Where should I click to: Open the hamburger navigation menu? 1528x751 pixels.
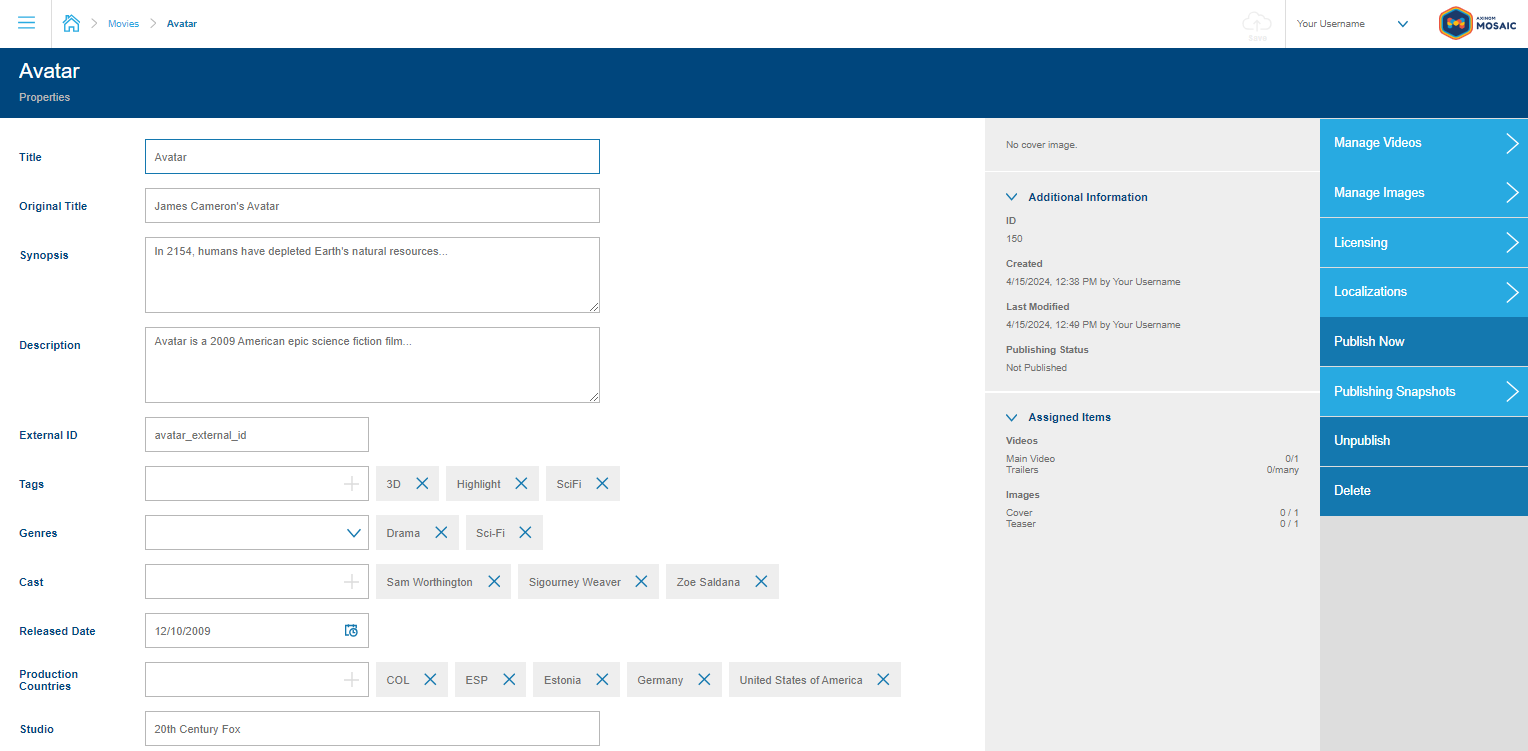pos(27,23)
